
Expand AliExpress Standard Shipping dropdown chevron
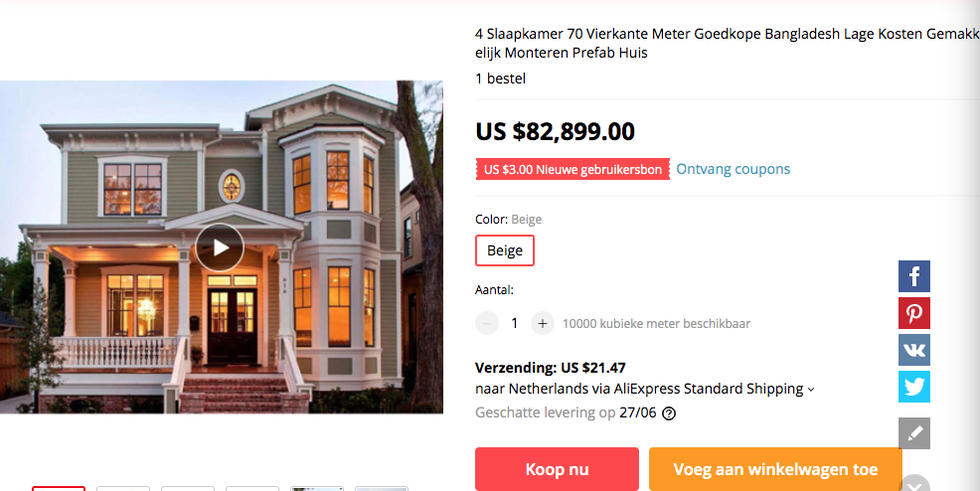(811, 389)
